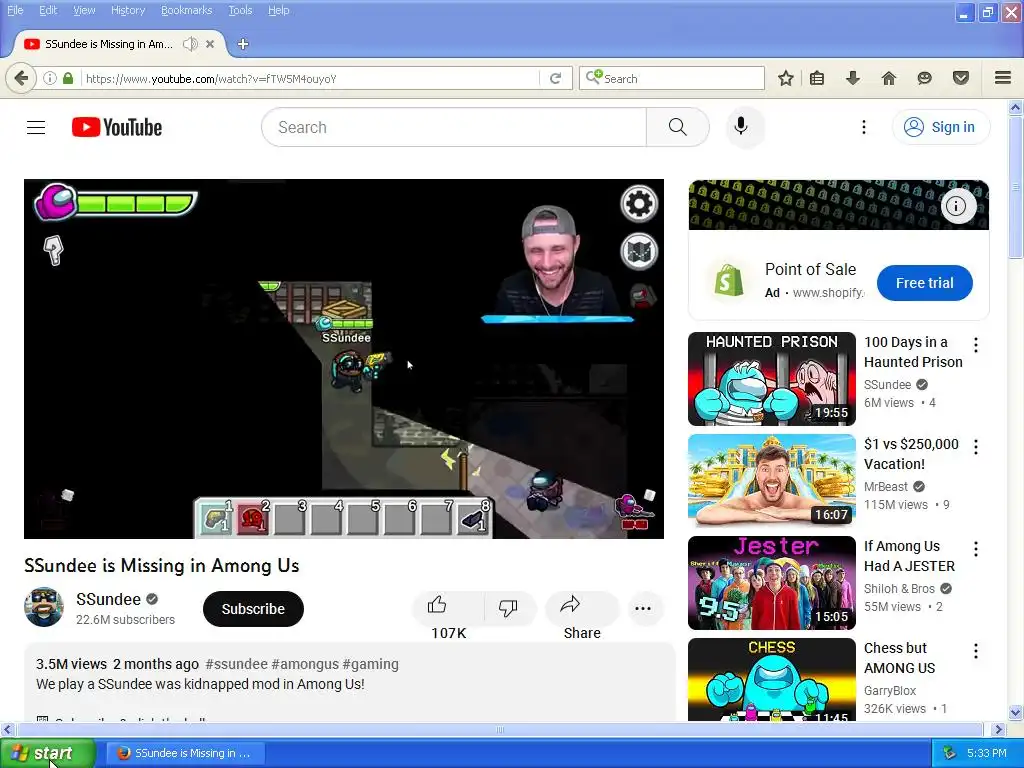Open the File menu
This screenshot has width=1024, height=768.
(x=15, y=10)
